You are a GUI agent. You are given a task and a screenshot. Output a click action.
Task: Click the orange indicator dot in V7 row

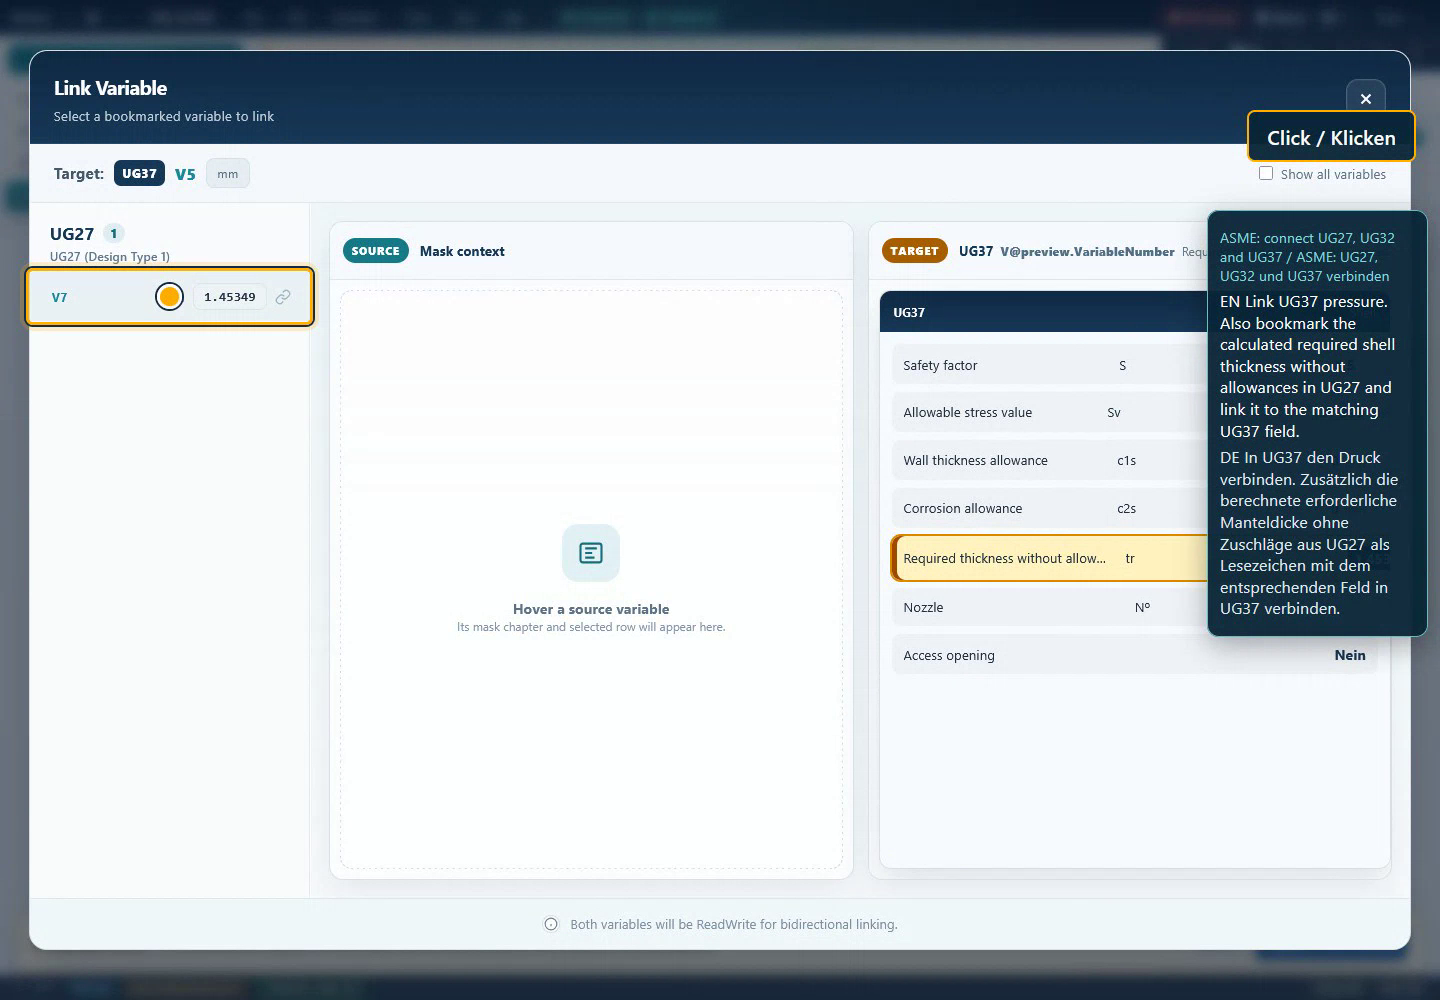(169, 297)
